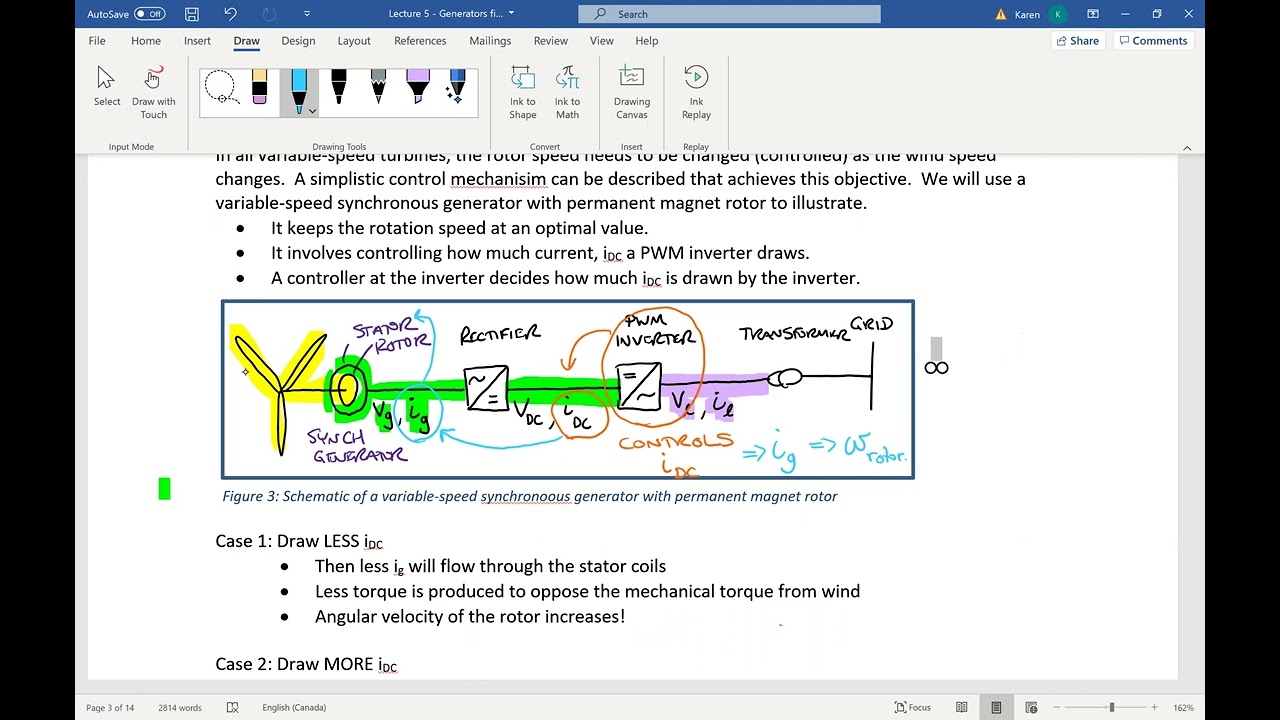Switch to the Review tab
This screenshot has width=1280, height=720.
click(551, 41)
